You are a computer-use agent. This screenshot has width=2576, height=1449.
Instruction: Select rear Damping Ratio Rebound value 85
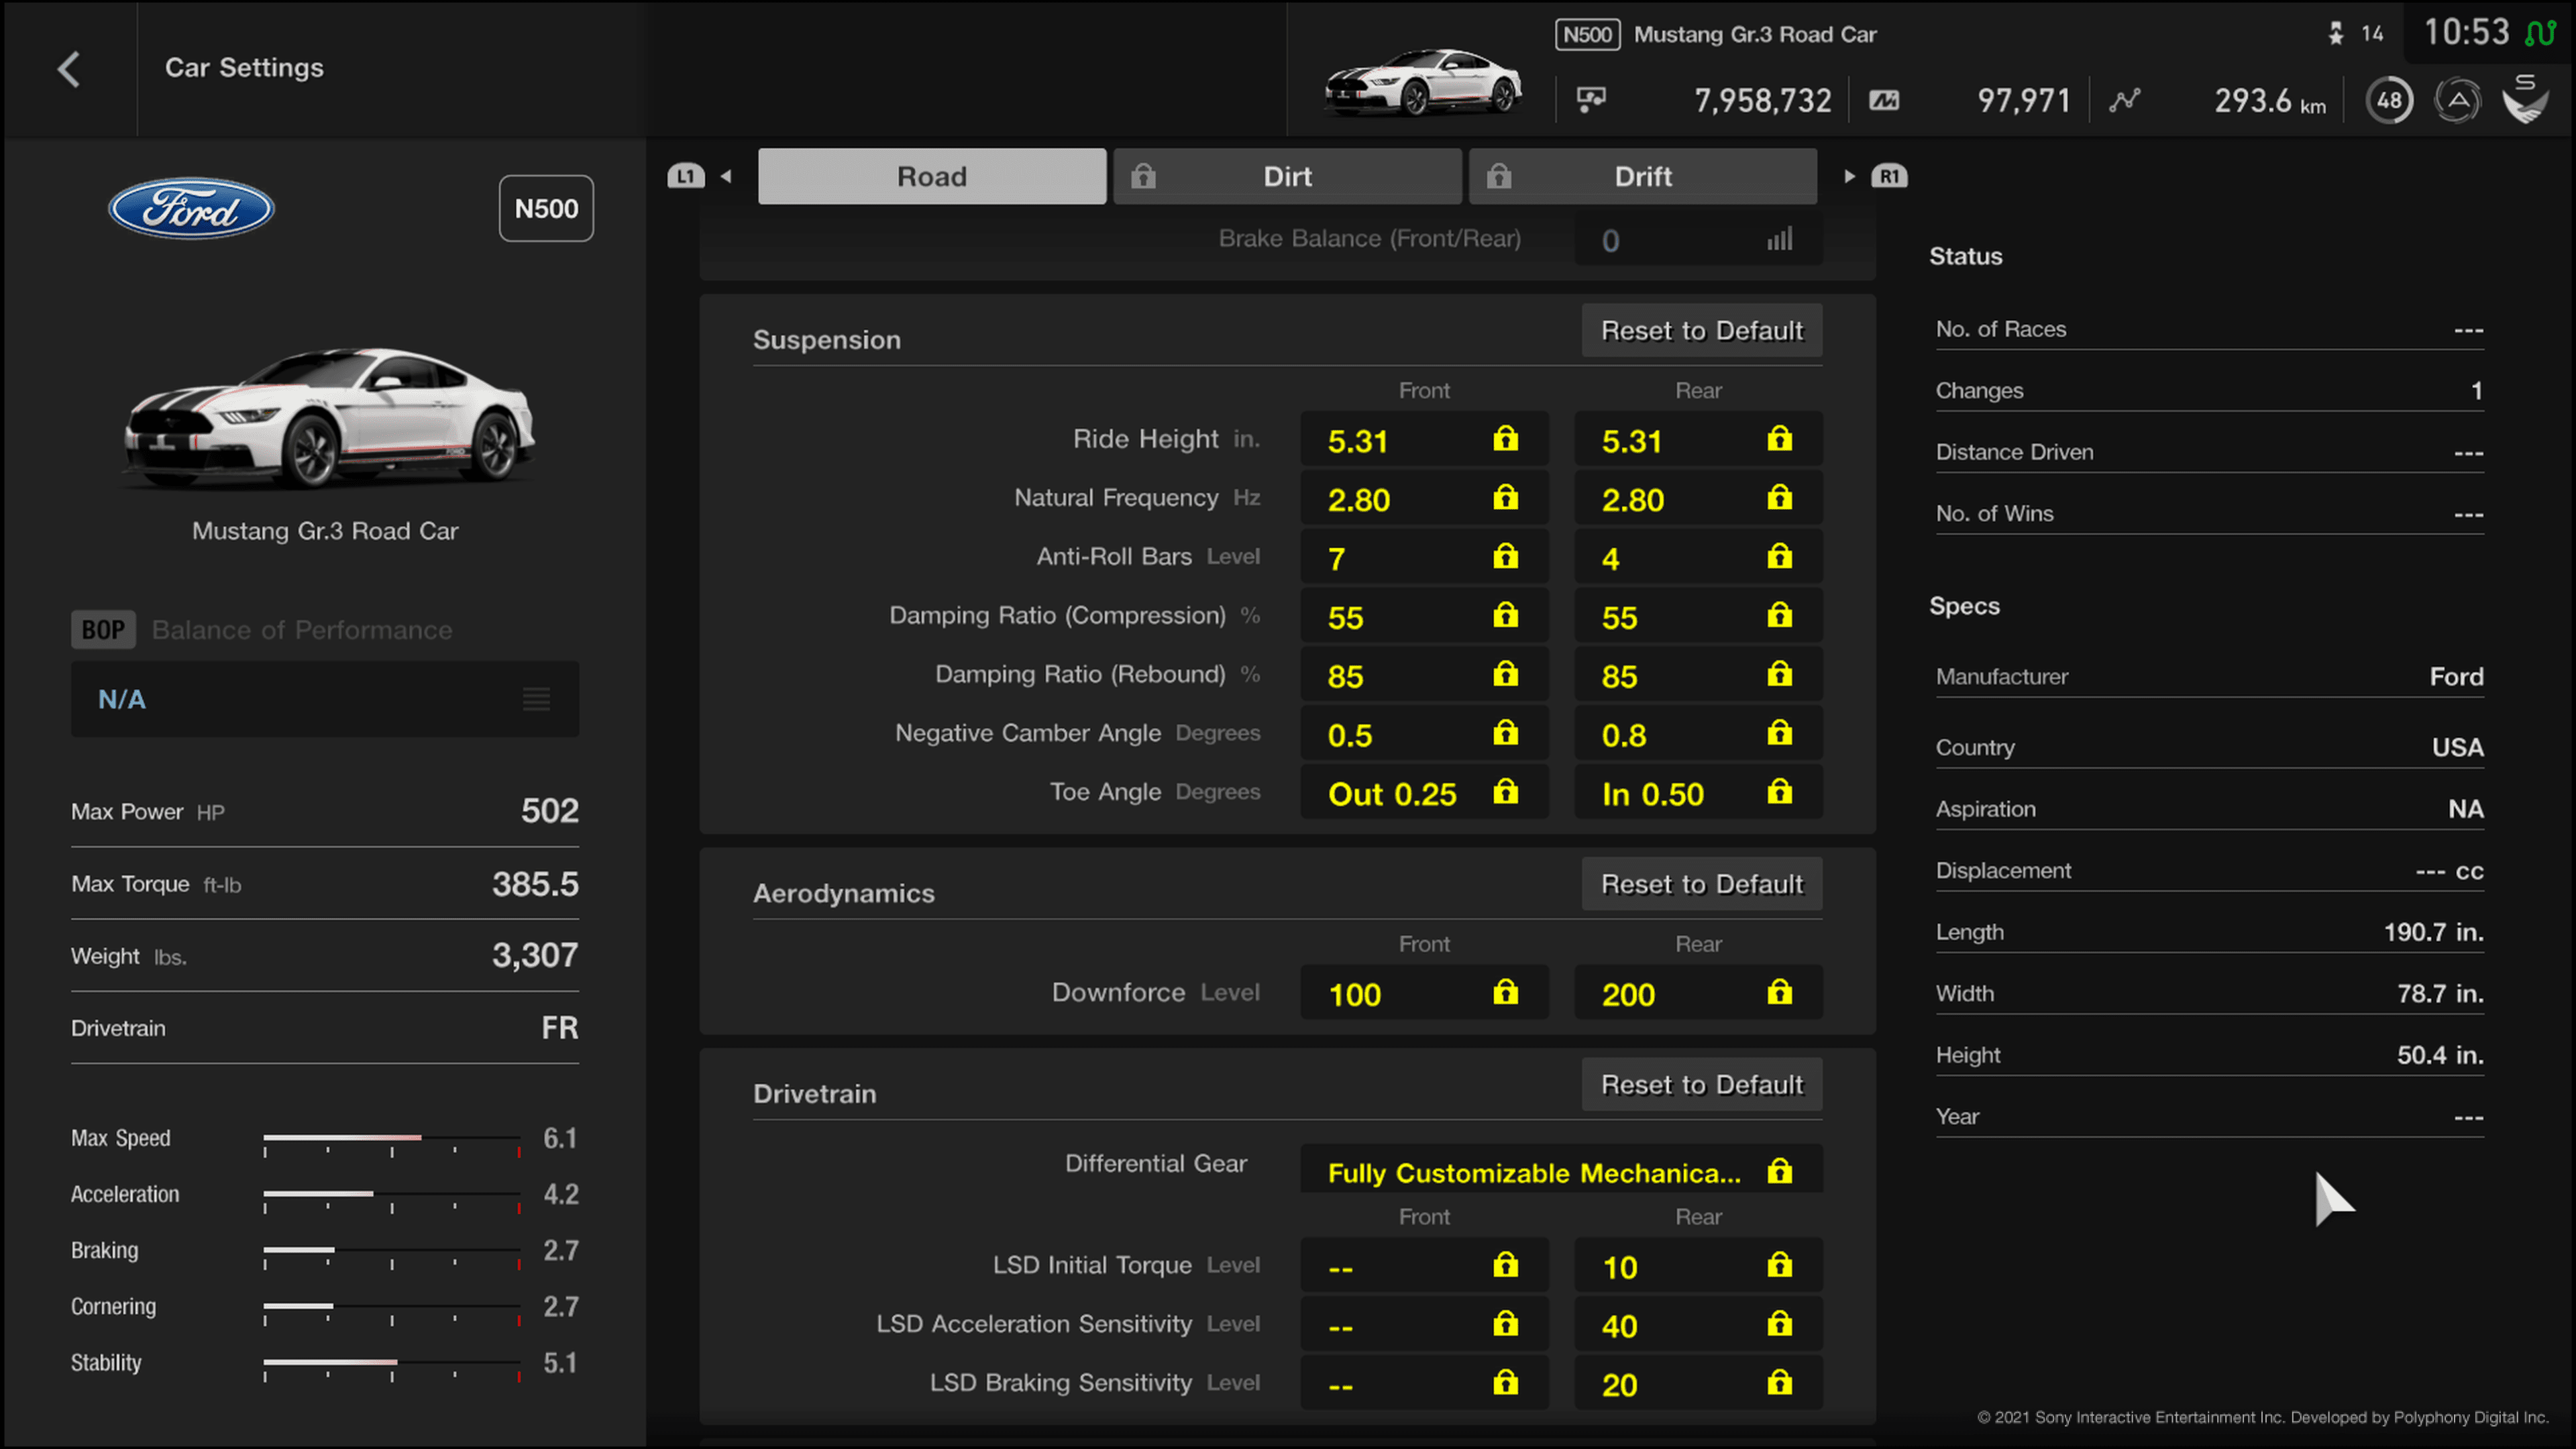coord(1698,674)
